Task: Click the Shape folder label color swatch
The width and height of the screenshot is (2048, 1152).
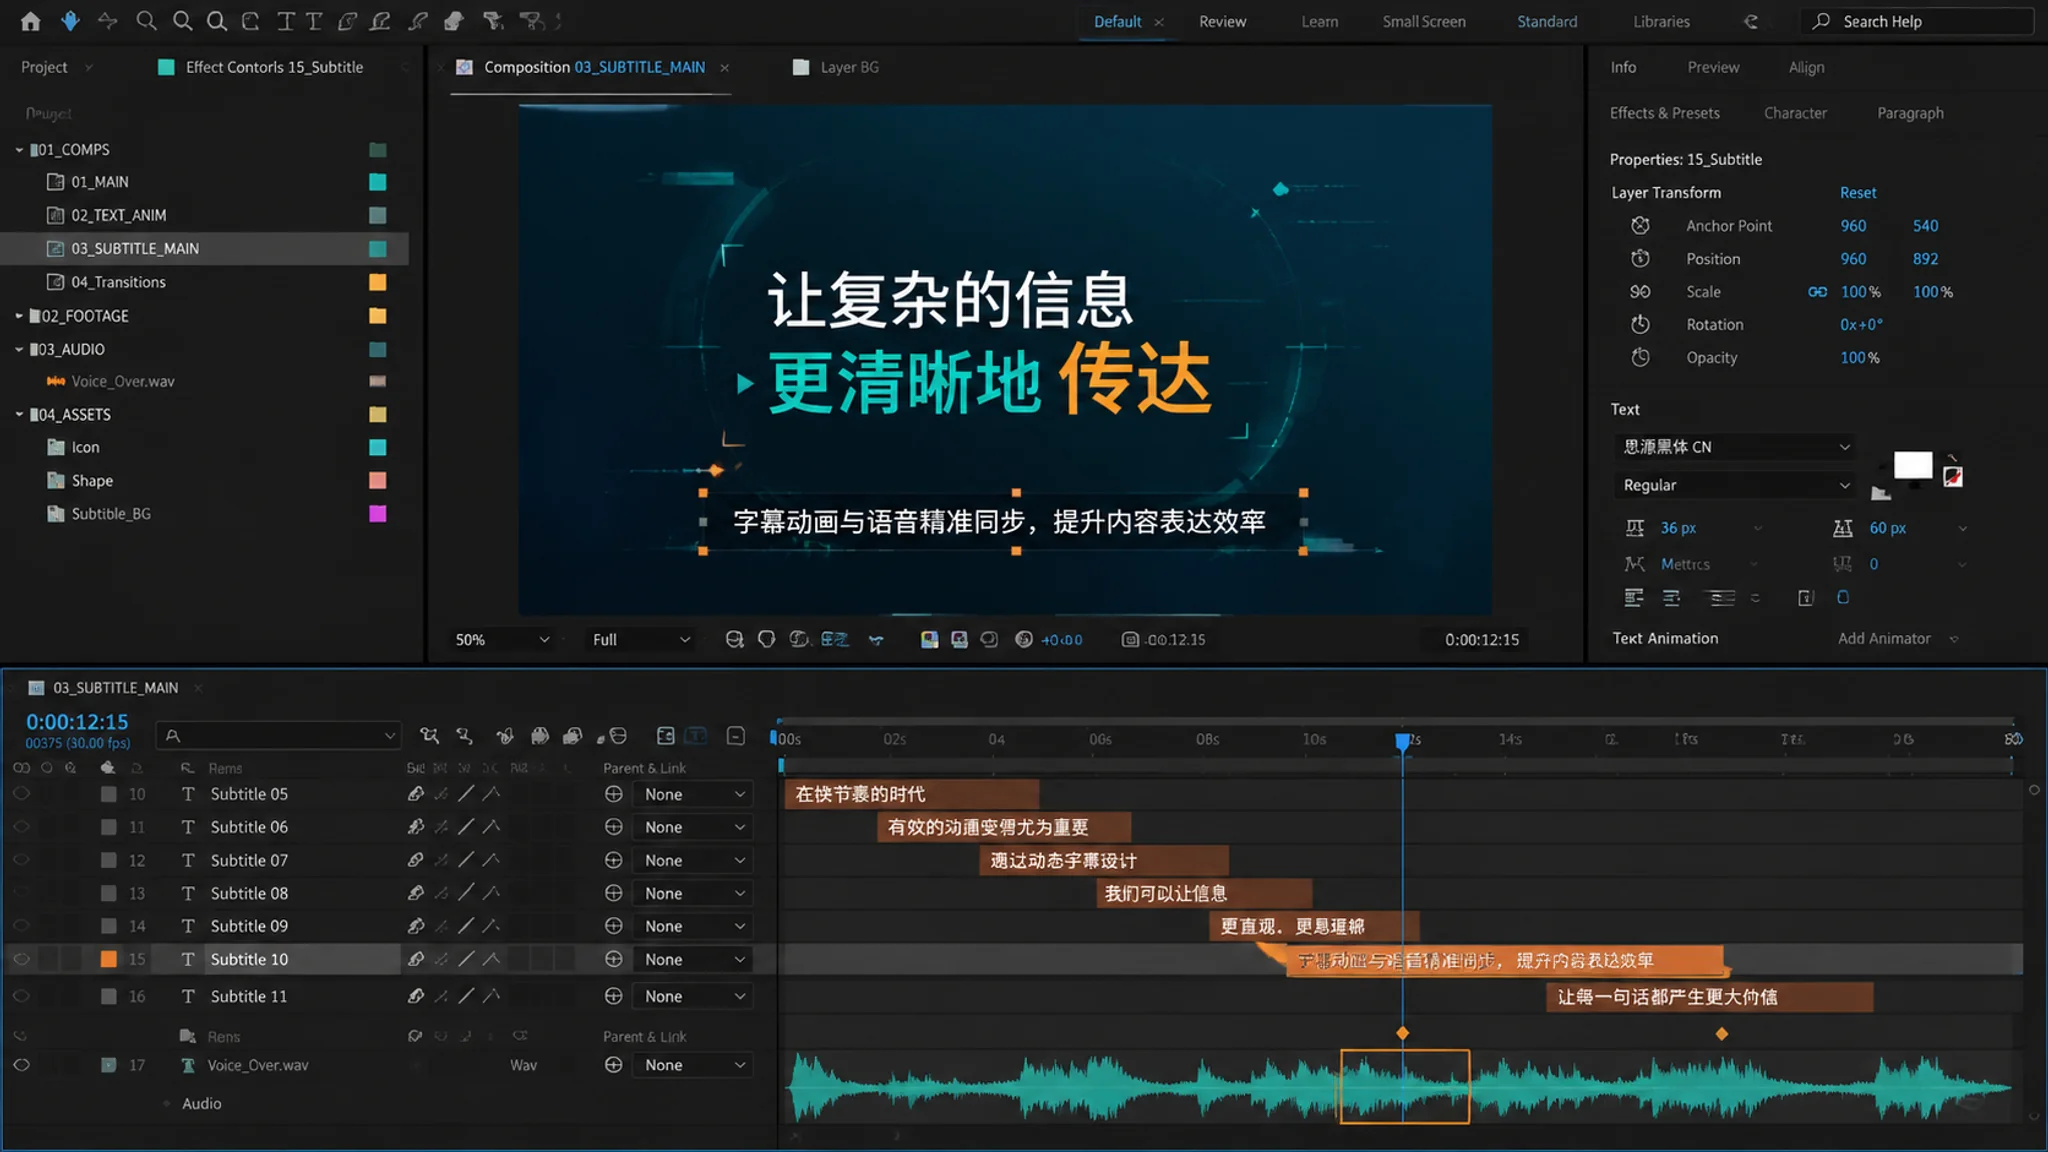Action: [x=378, y=481]
